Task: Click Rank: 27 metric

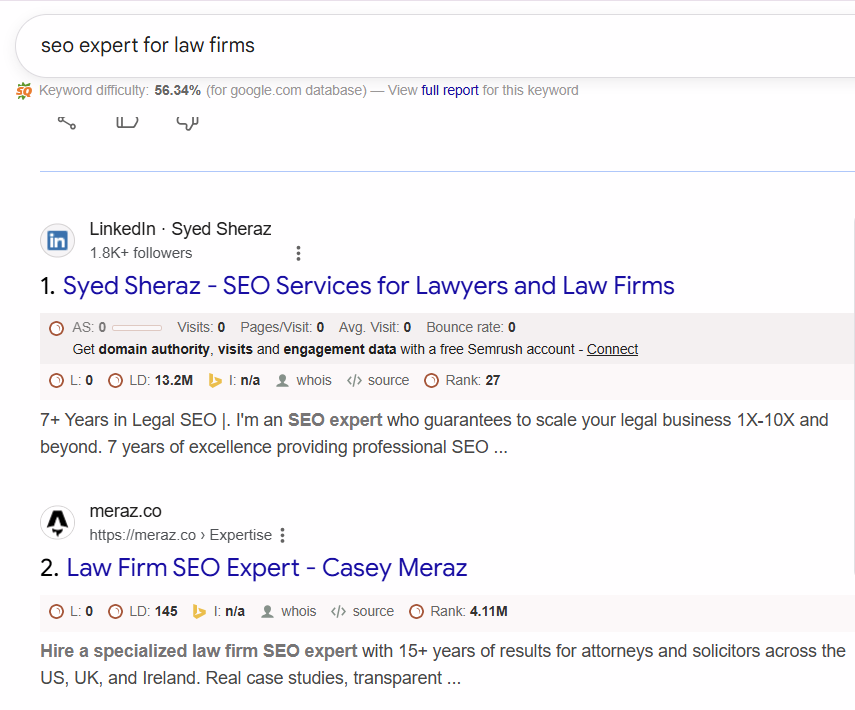Action: point(473,380)
